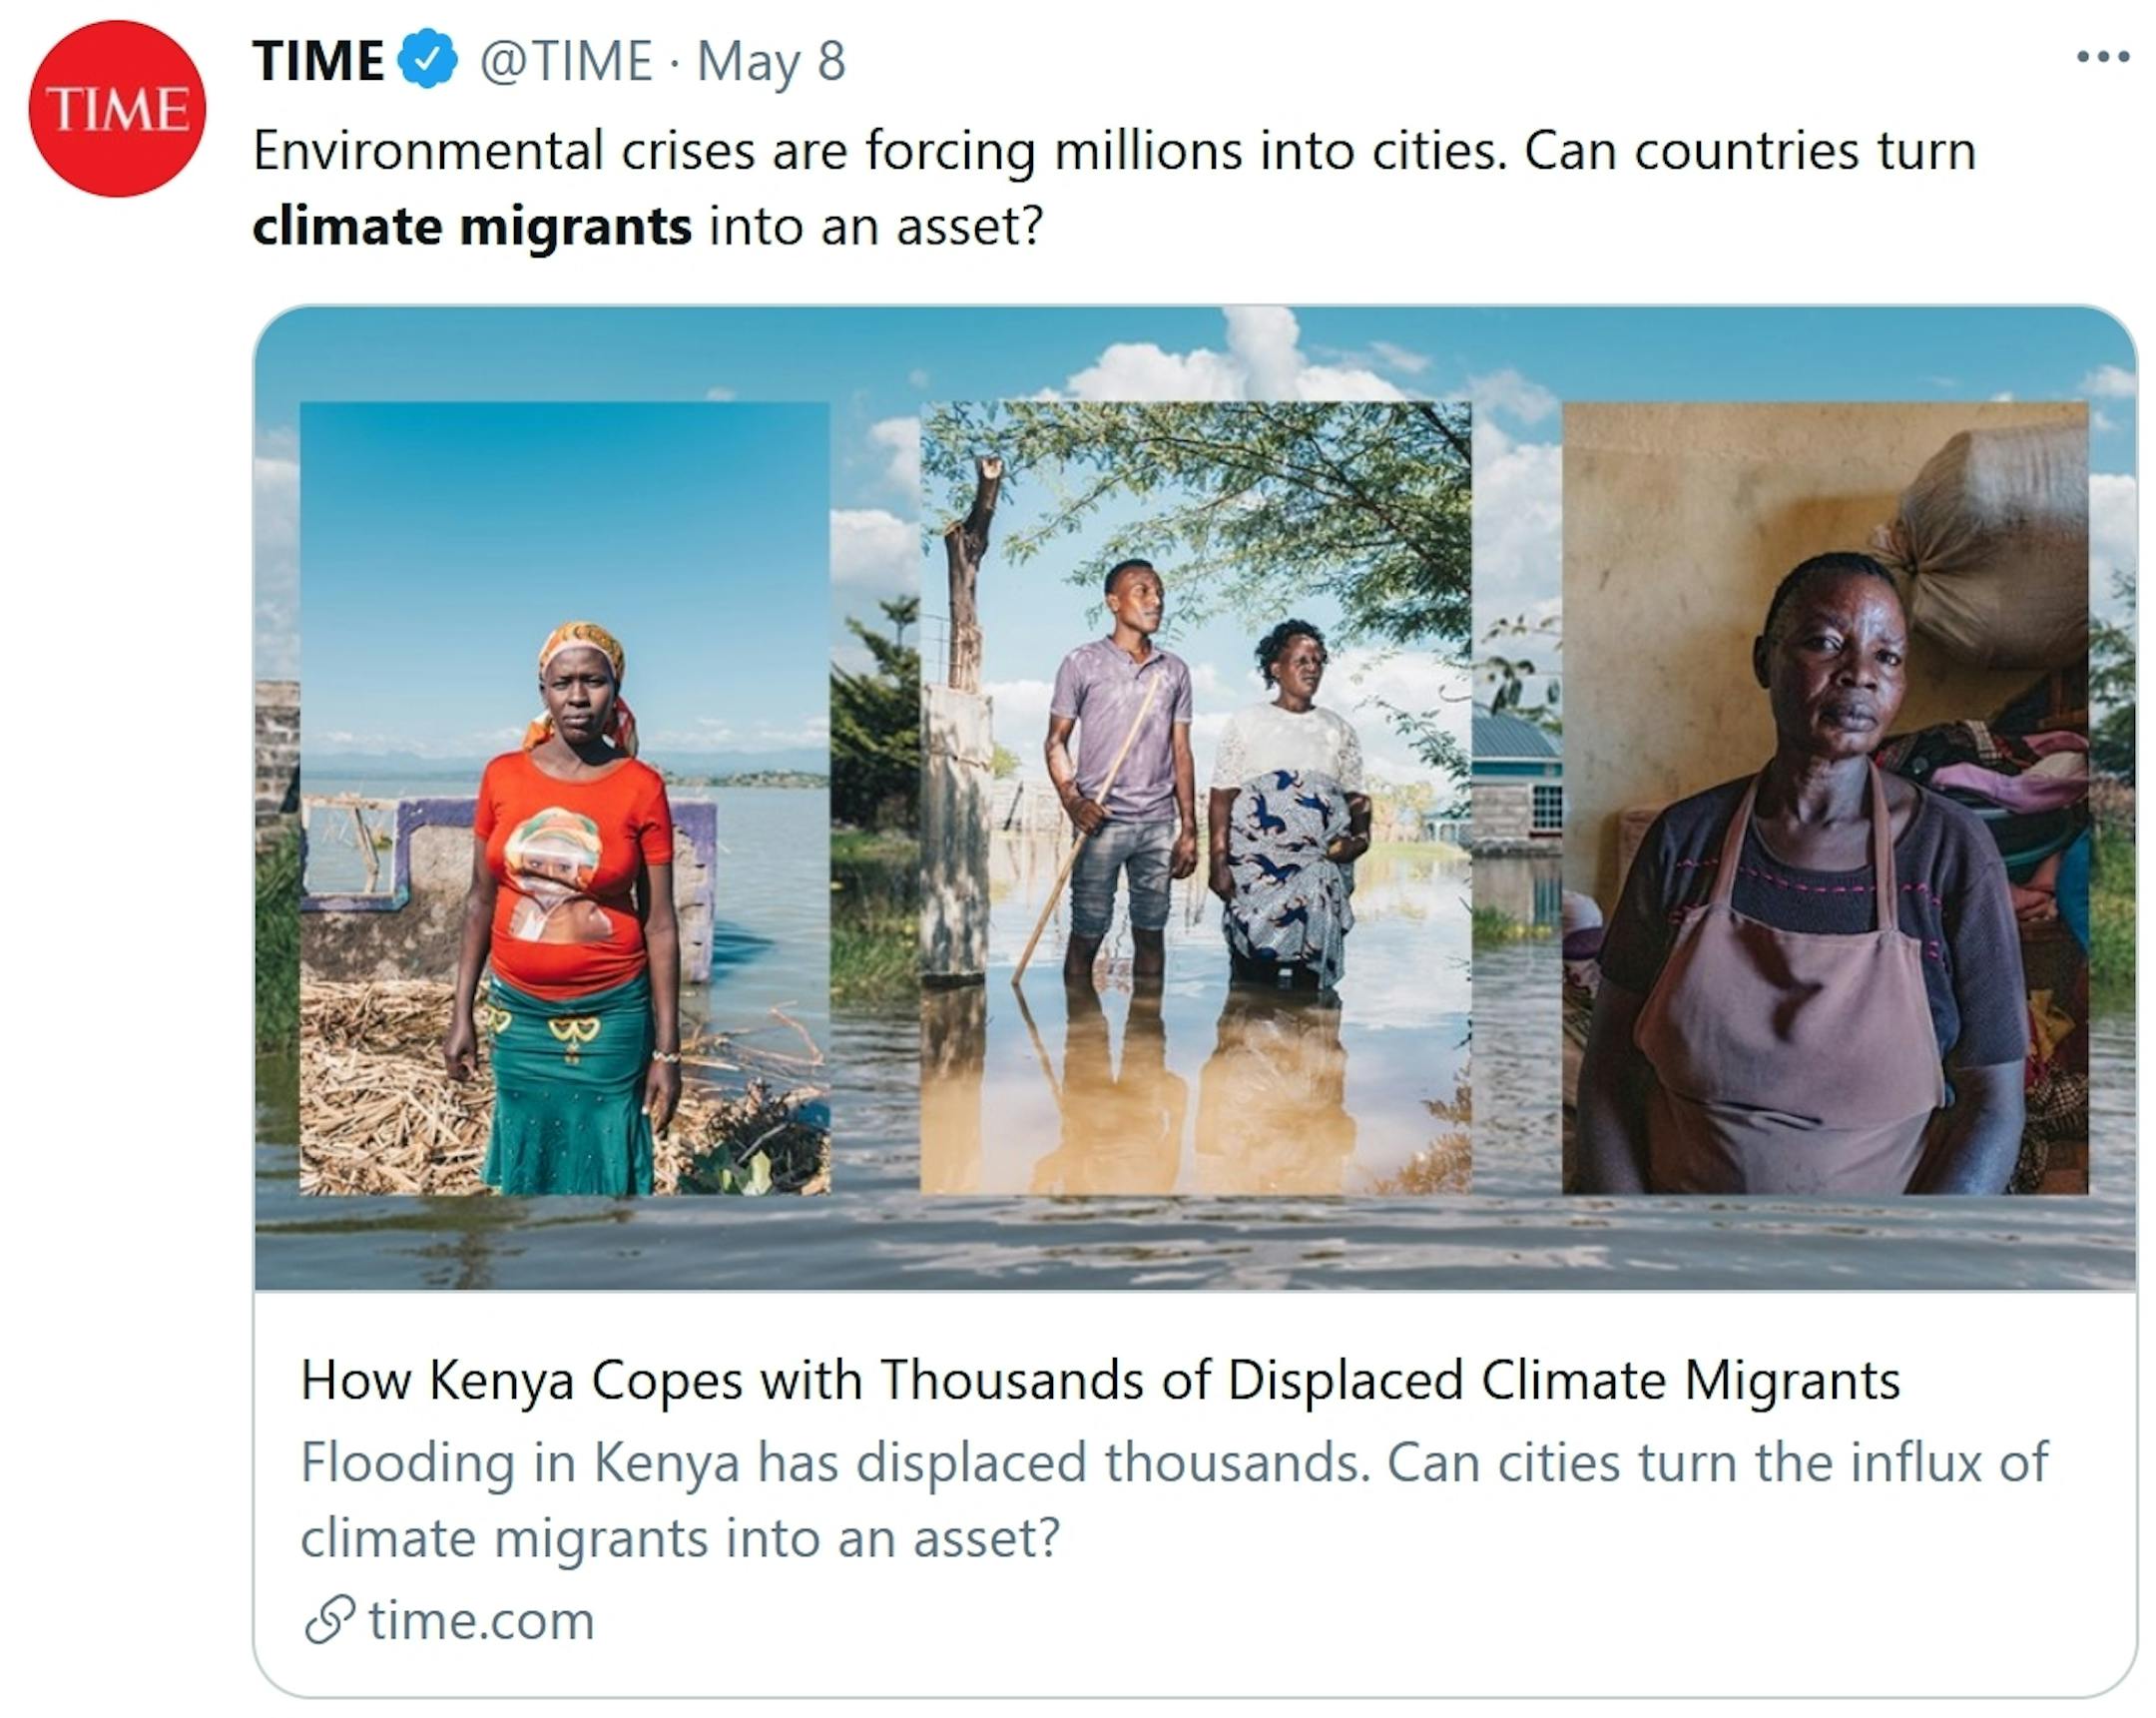
Task: Click the @TIME handle
Action: point(566,61)
